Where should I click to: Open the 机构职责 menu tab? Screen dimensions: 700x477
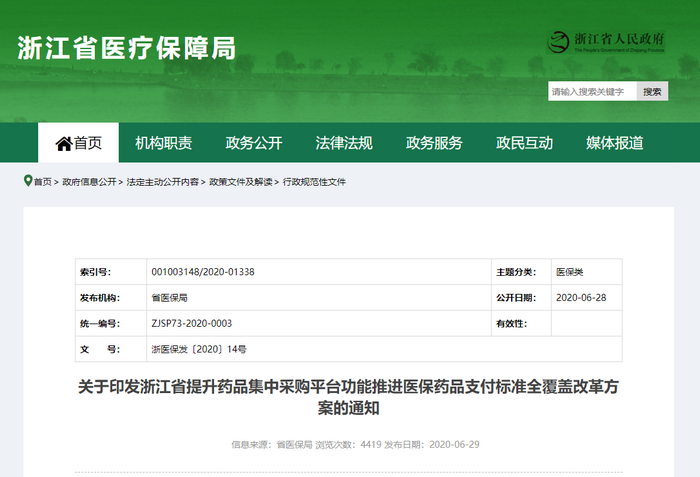[x=163, y=143]
